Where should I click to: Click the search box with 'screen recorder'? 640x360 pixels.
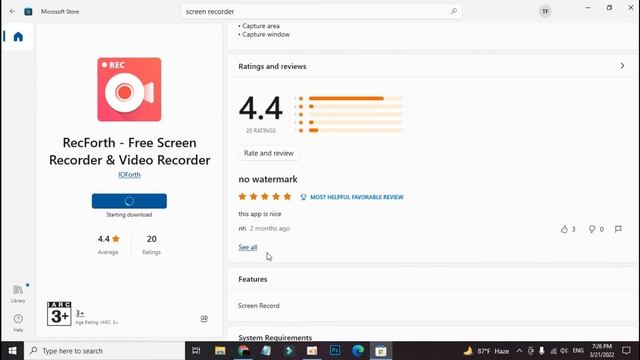[322, 11]
